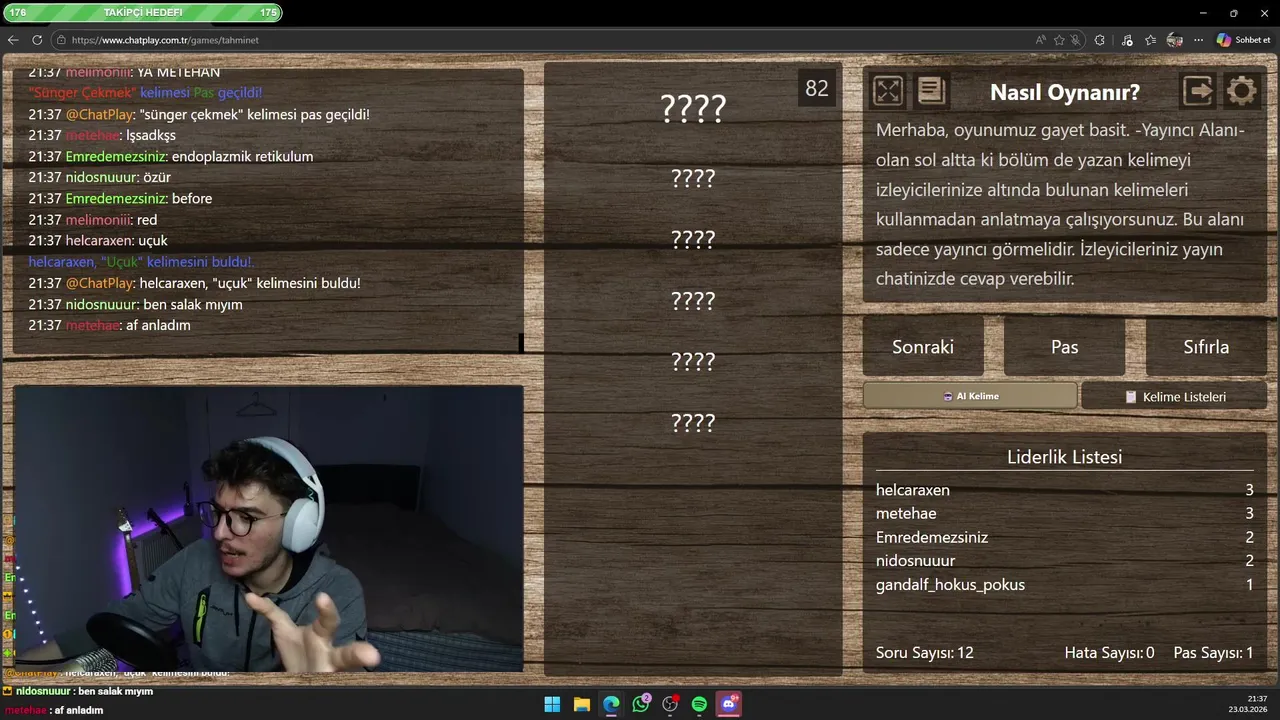The image size is (1280, 720).
Task: Open File Explorer from the taskbar
Action: [x=582, y=704]
